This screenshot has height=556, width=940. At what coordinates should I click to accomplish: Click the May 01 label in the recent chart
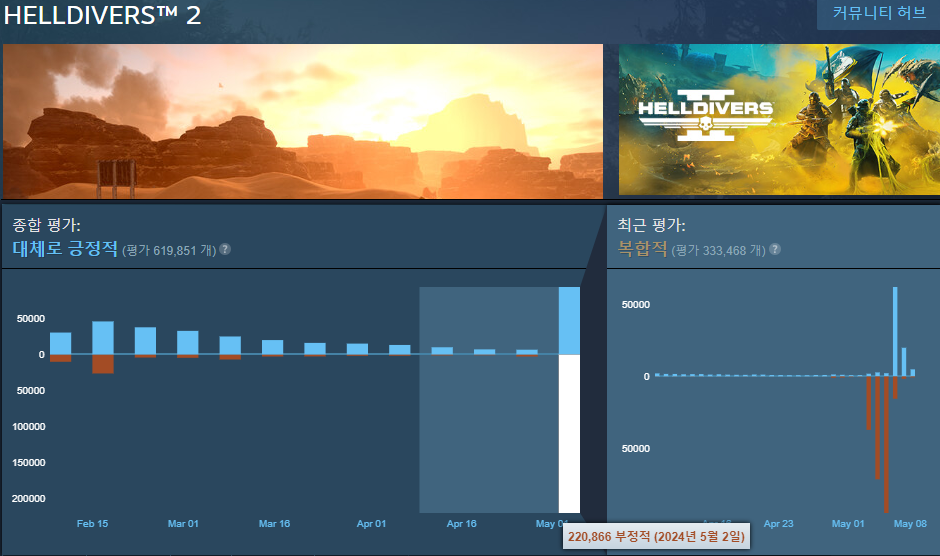click(x=848, y=524)
